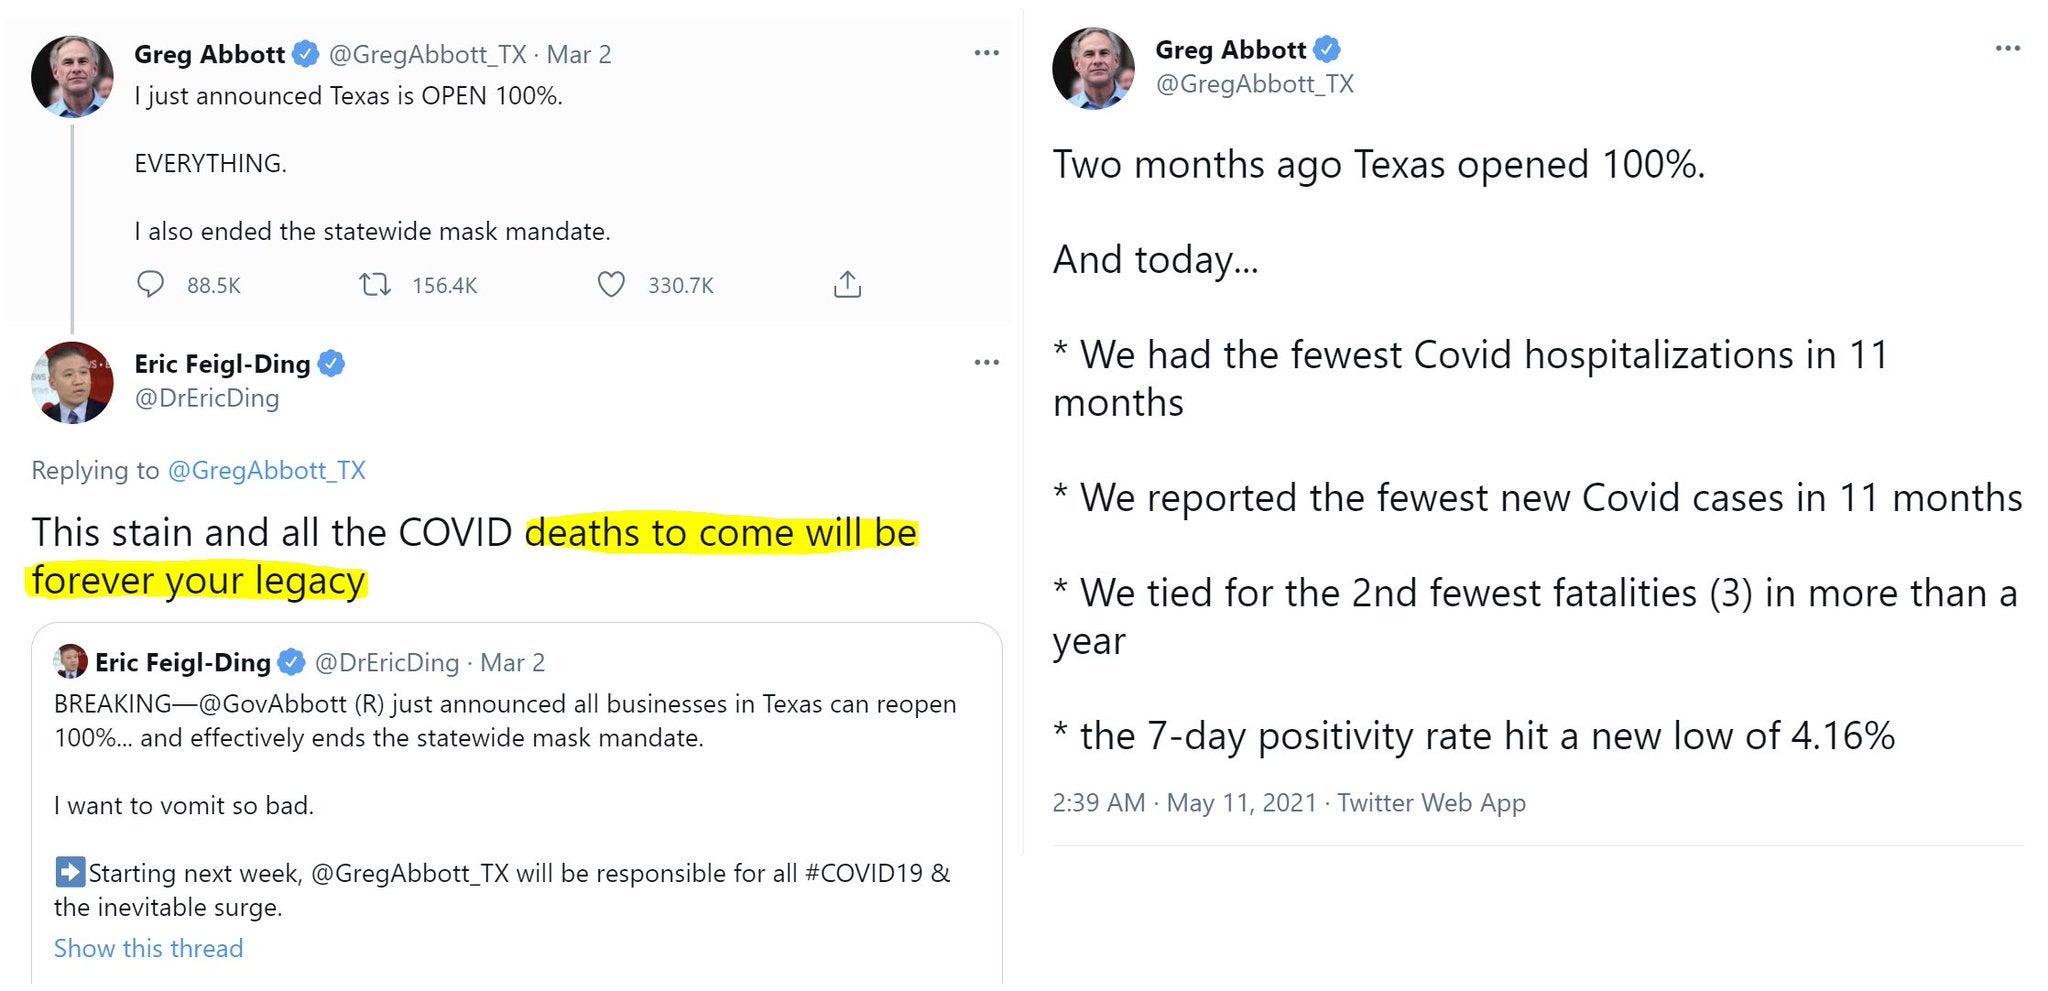Screen dimensions: 2048x991
Task: Click the share icon on Abbott's Mar 2 tweet
Action: pos(847,285)
